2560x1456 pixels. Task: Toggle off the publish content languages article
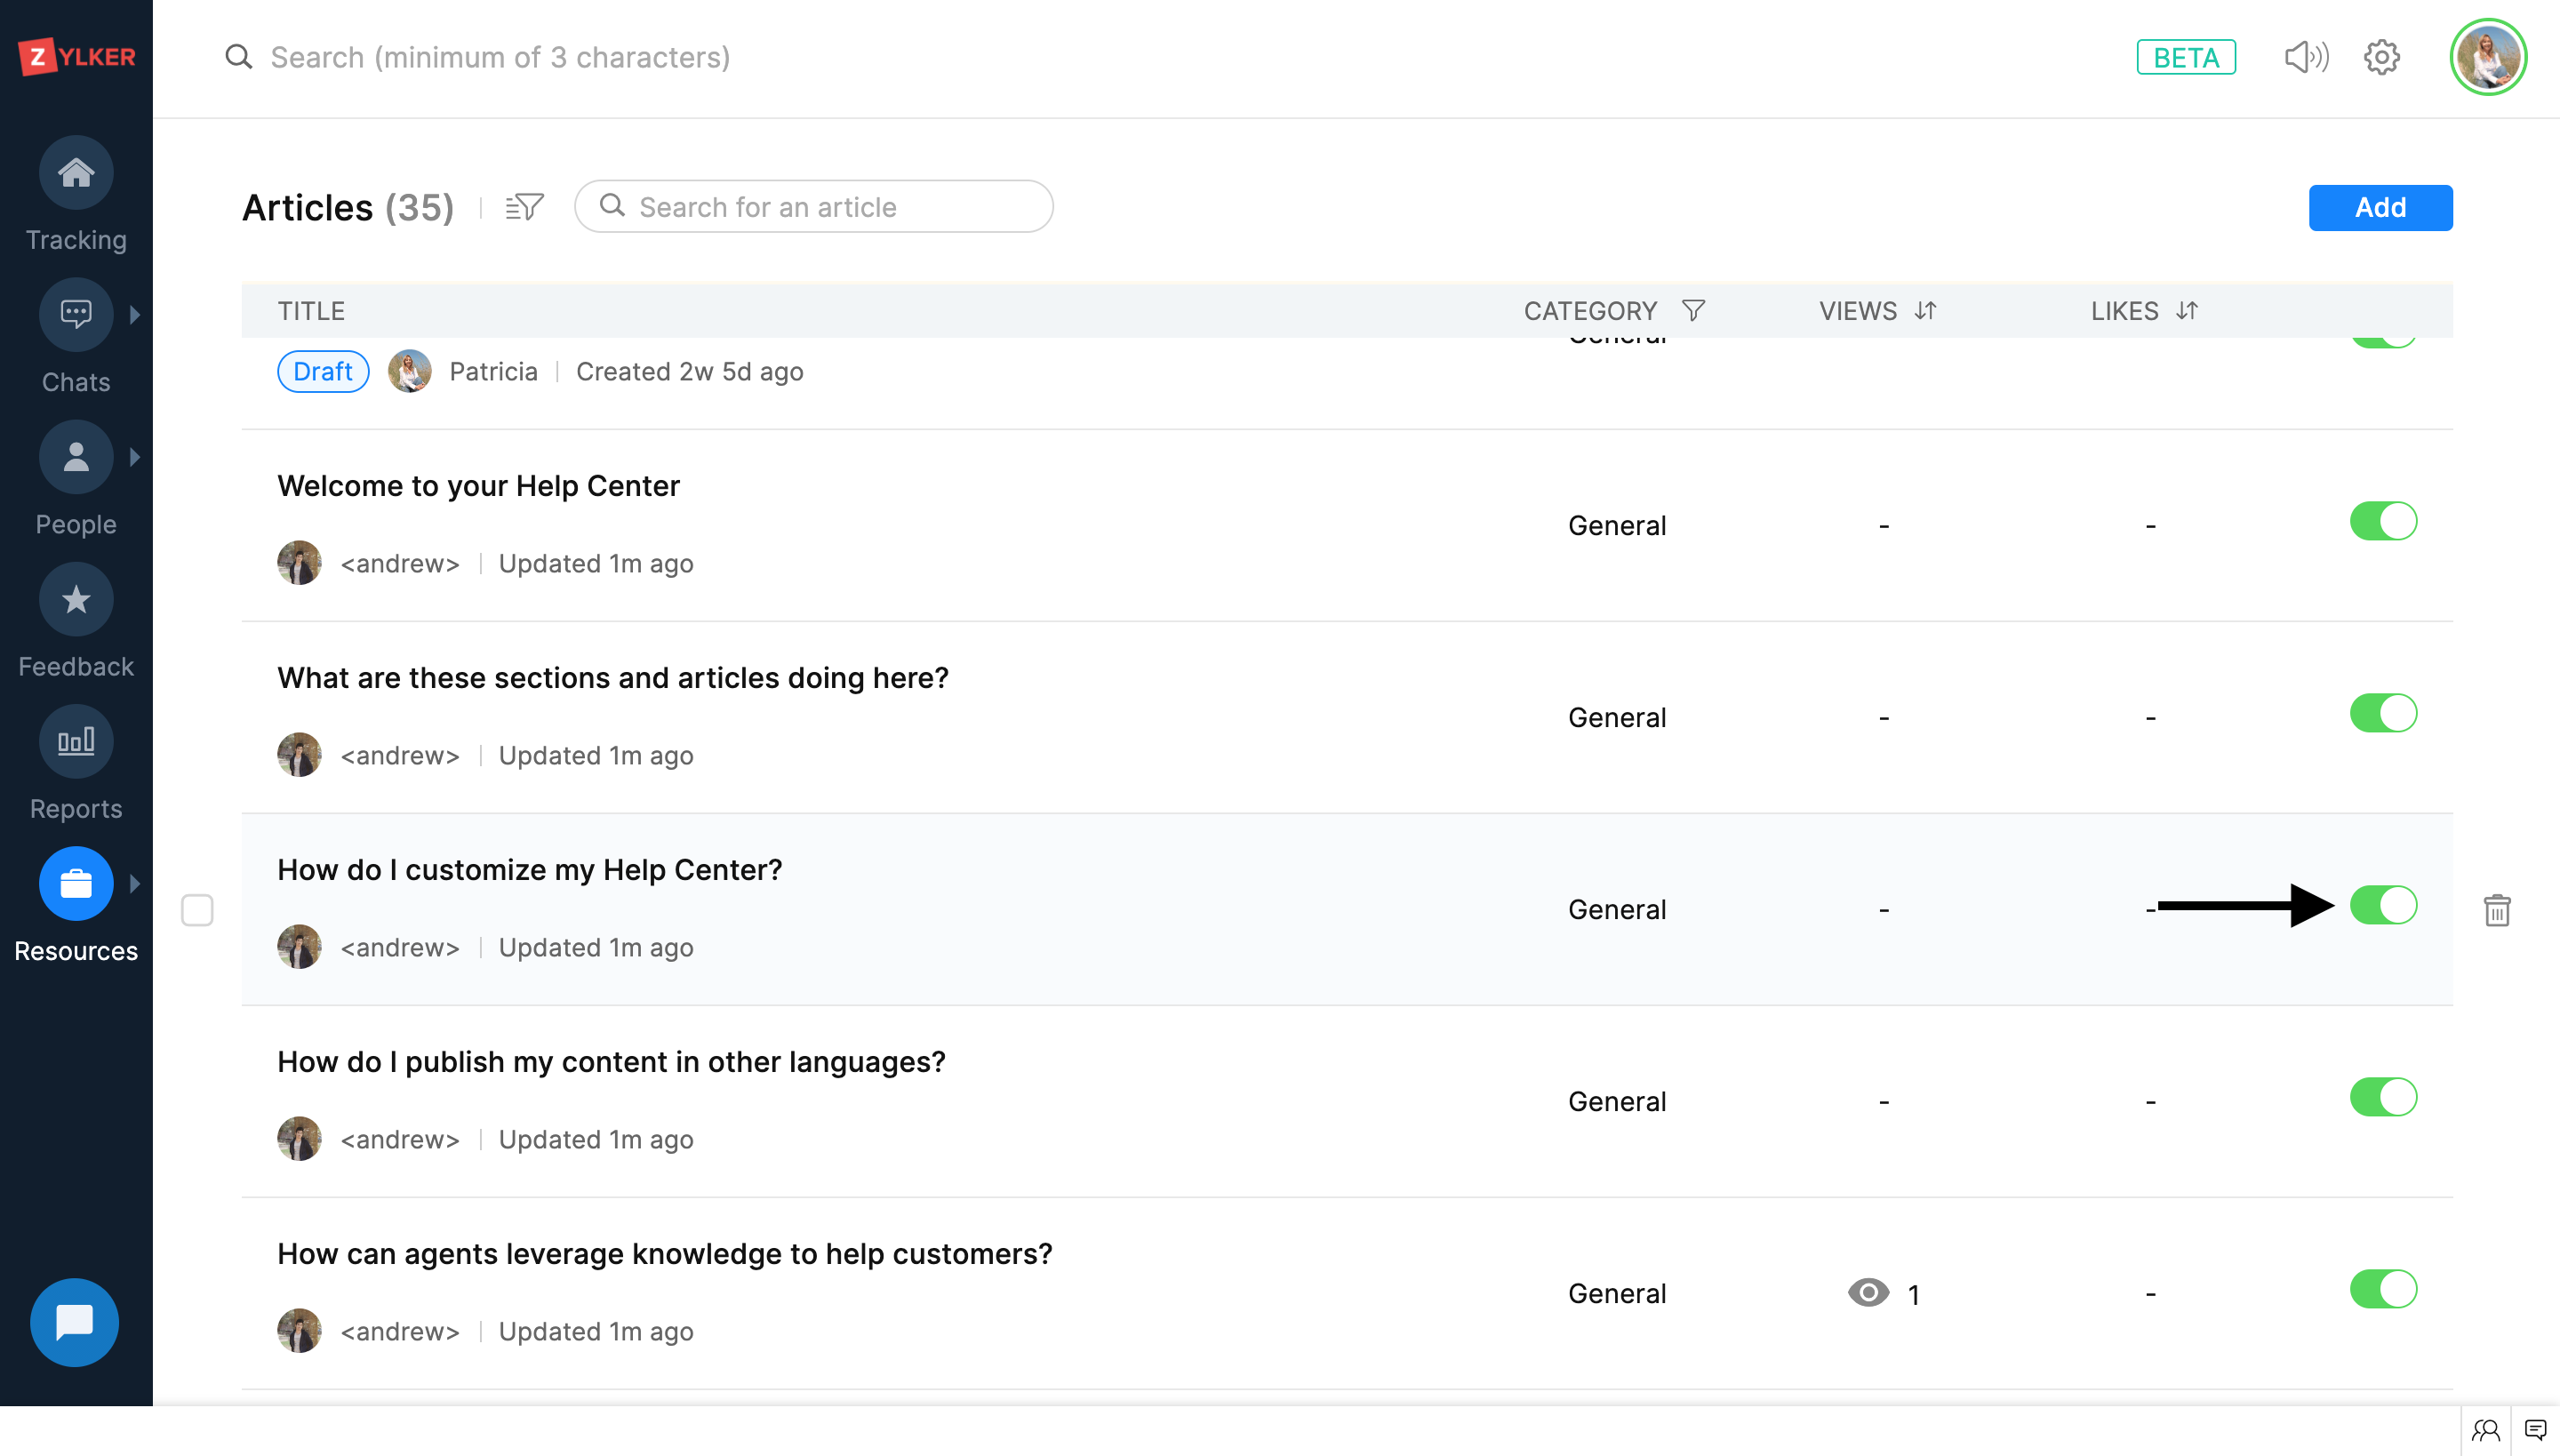point(2383,1097)
